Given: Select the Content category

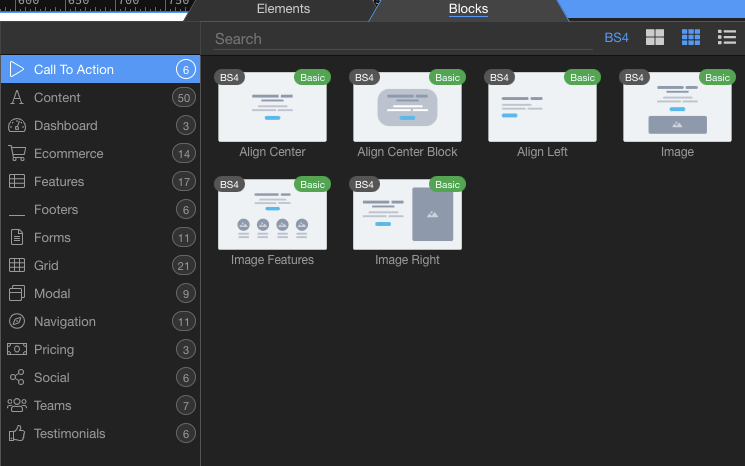Looking at the screenshot, I should coord(57,98).
